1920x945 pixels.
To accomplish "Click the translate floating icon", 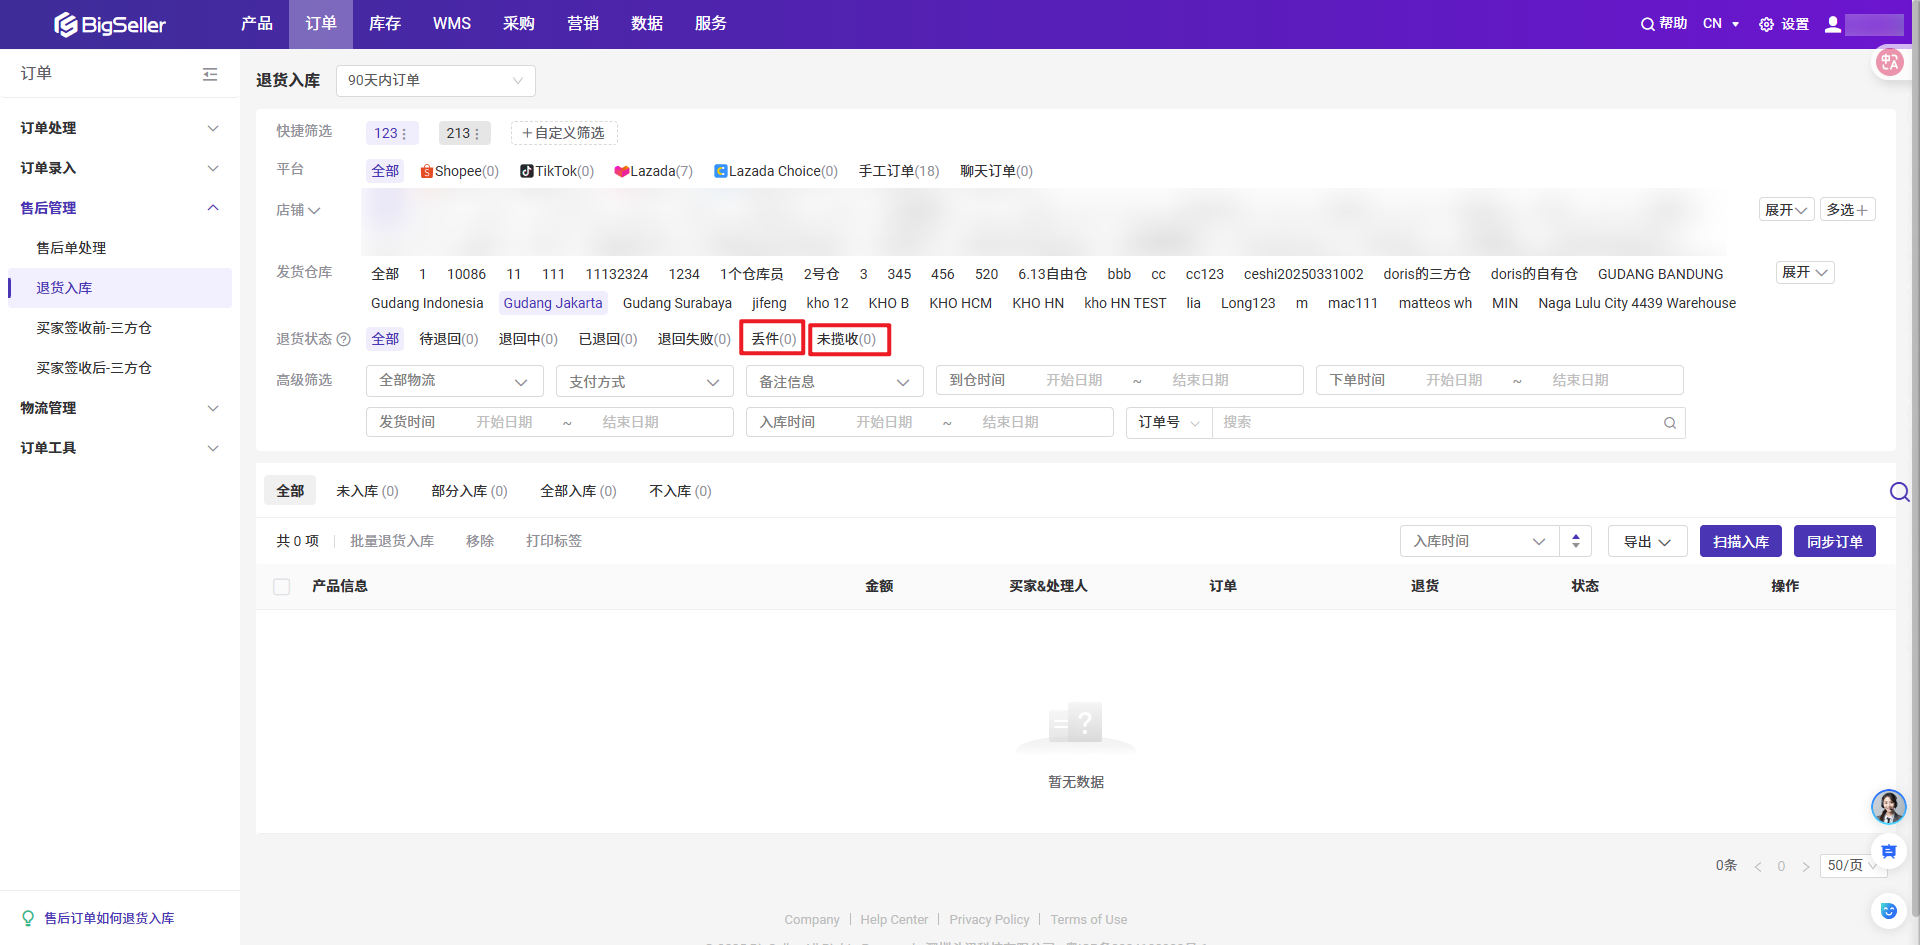I will [1889, 62].
